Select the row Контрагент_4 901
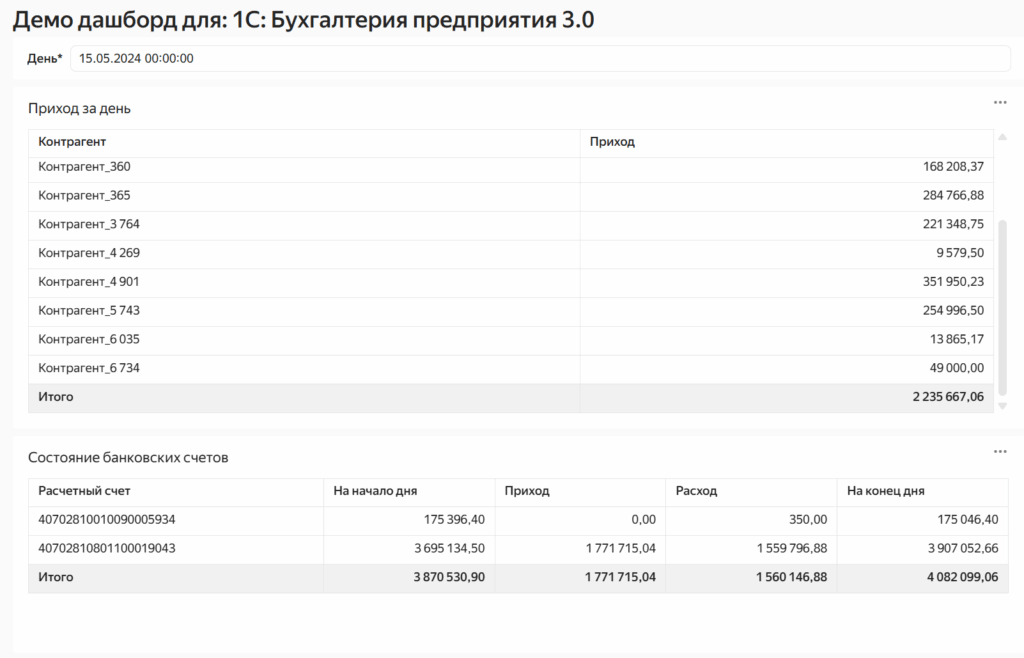This screenshot has height=658, width=1024. (511, 282)
